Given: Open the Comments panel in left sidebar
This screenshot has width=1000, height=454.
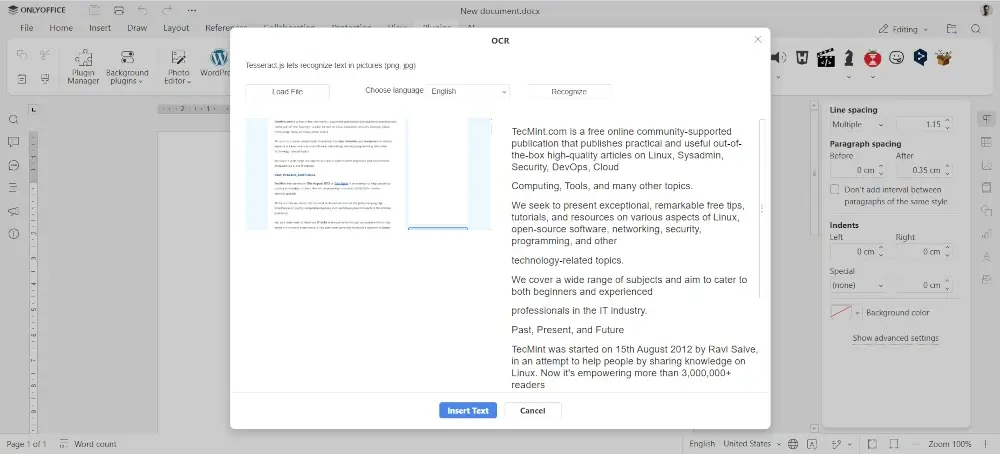Looking at the screenshot, I should coord(14,165).
